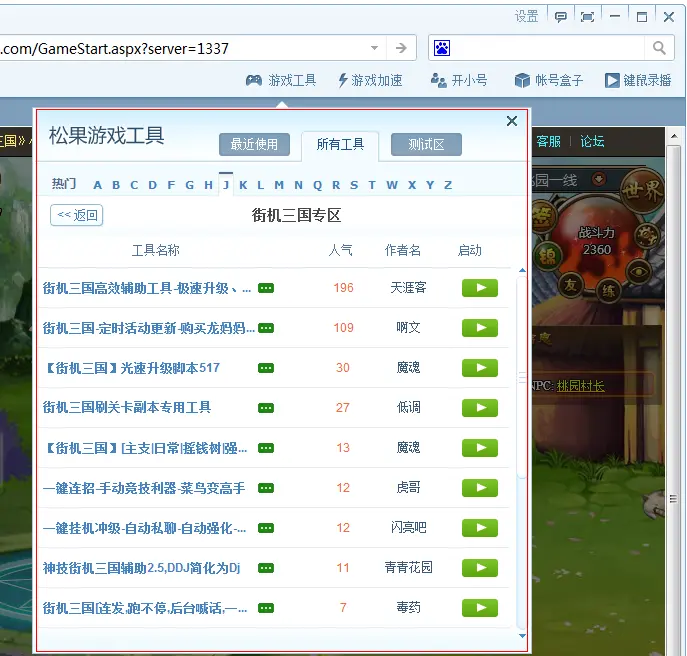Toggle the fullscreen icon in title bar
This screenshot has height=656, width=687.
[x=587, y=17]
